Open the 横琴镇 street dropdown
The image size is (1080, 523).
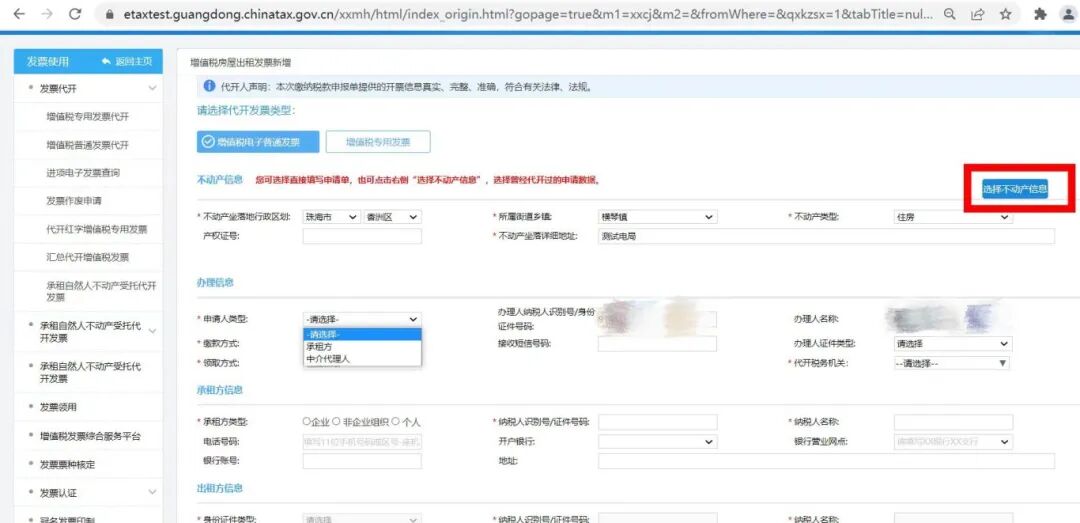[x=657, y=217]
